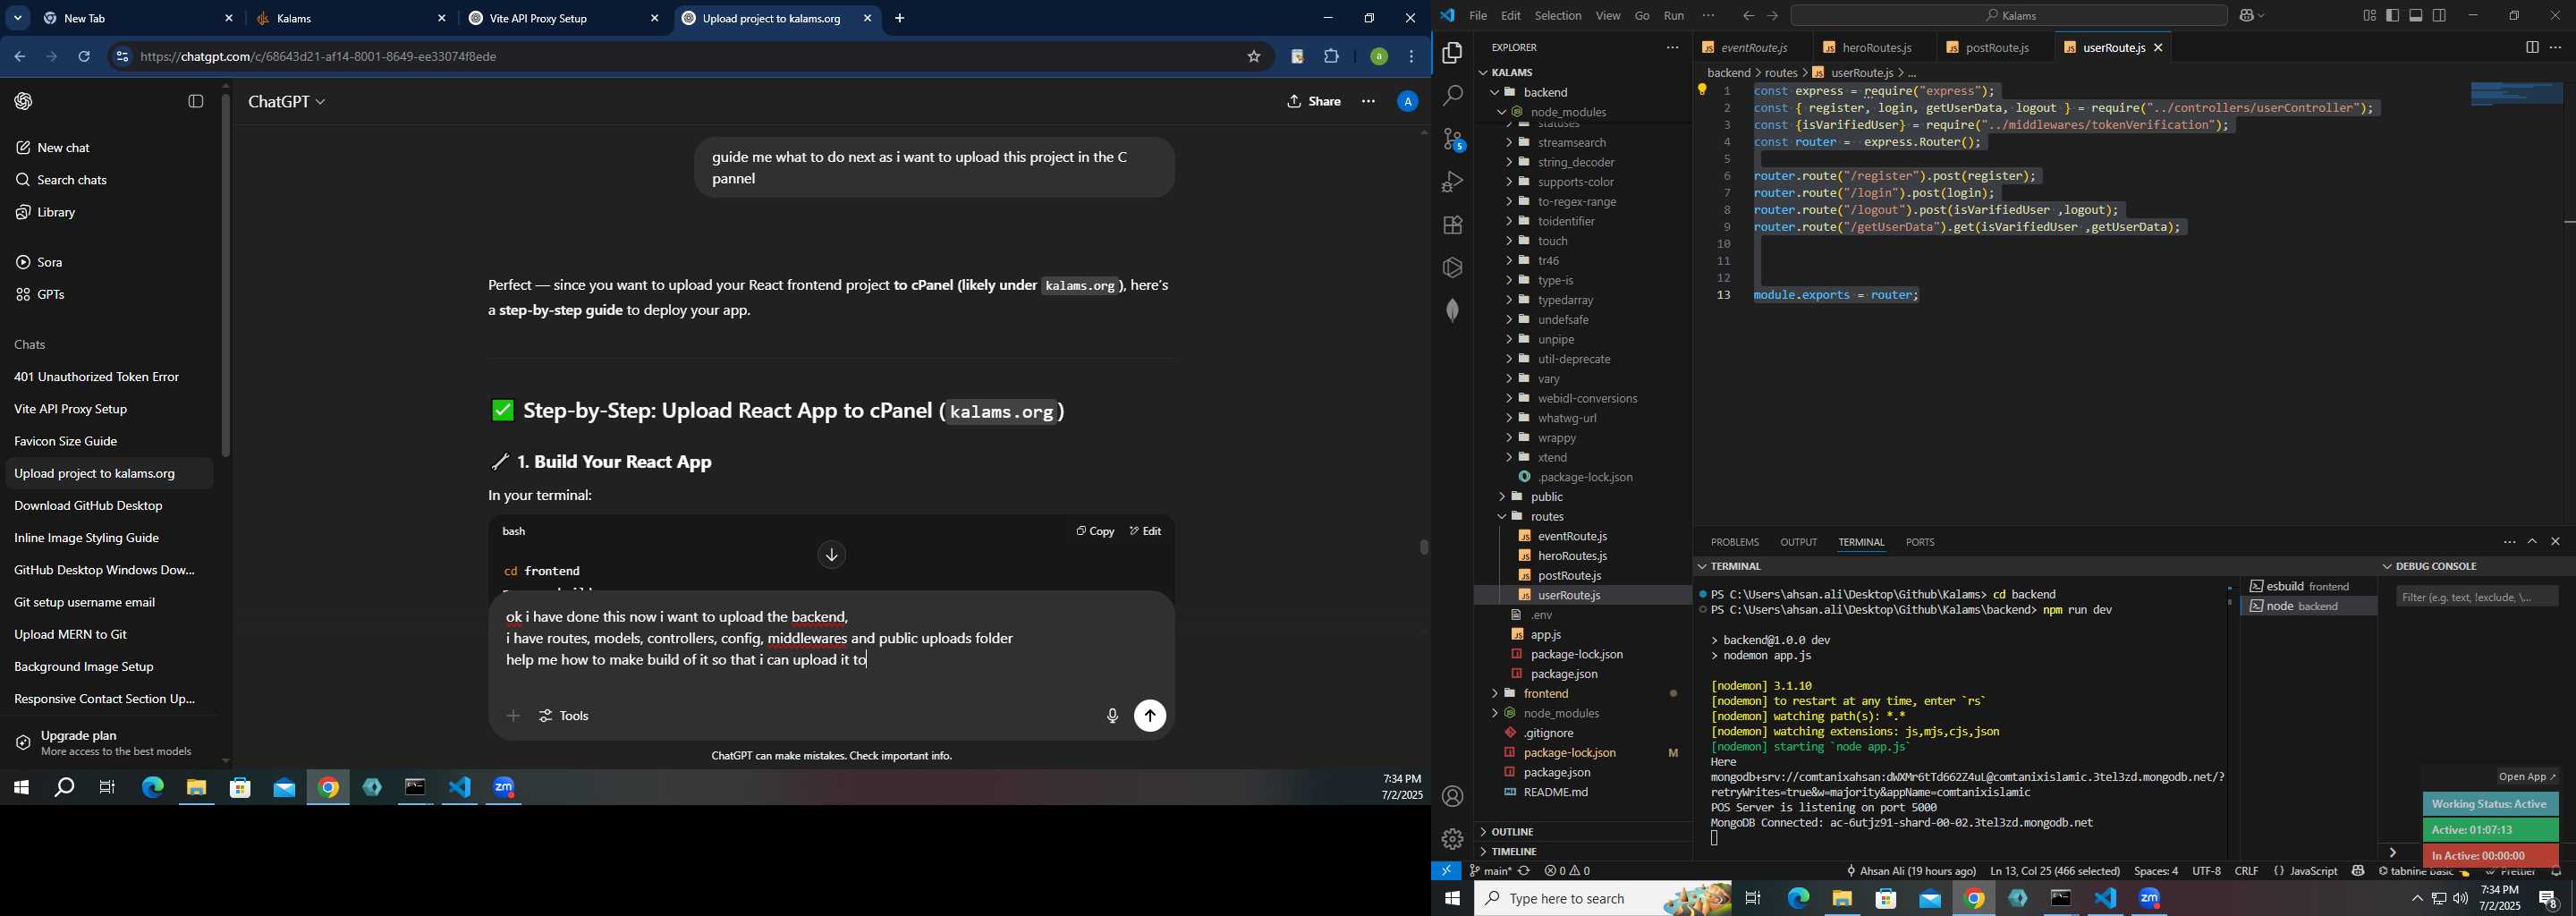This screenshot has height=916, width=2576.
Task: Open the OUTPUT panel tab
Action: click(1798, 542)
